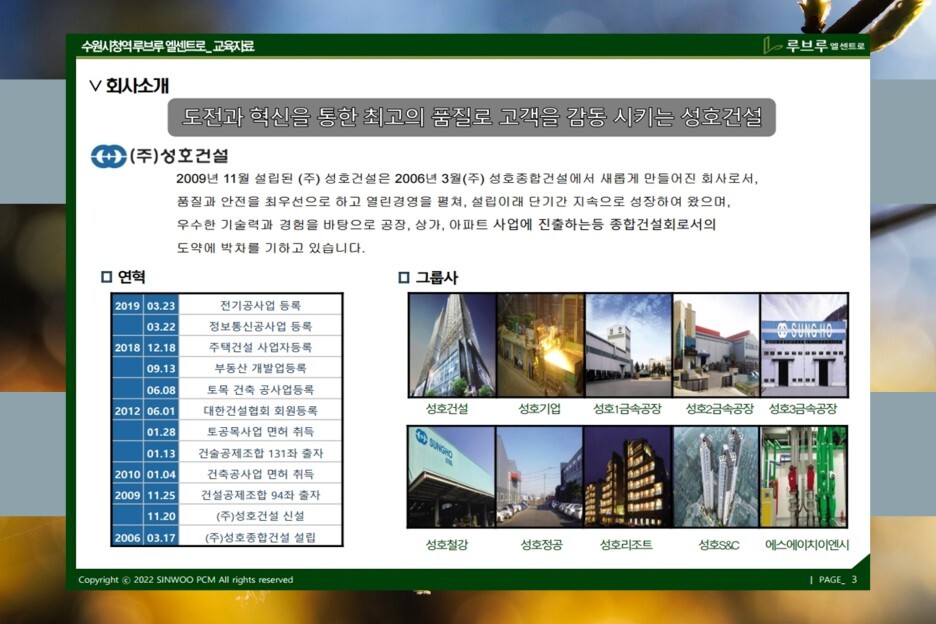Click the header title 수원시청역 루브루 엘센트로_교육자료
The image size is (936, 624).
pos(168,46)
